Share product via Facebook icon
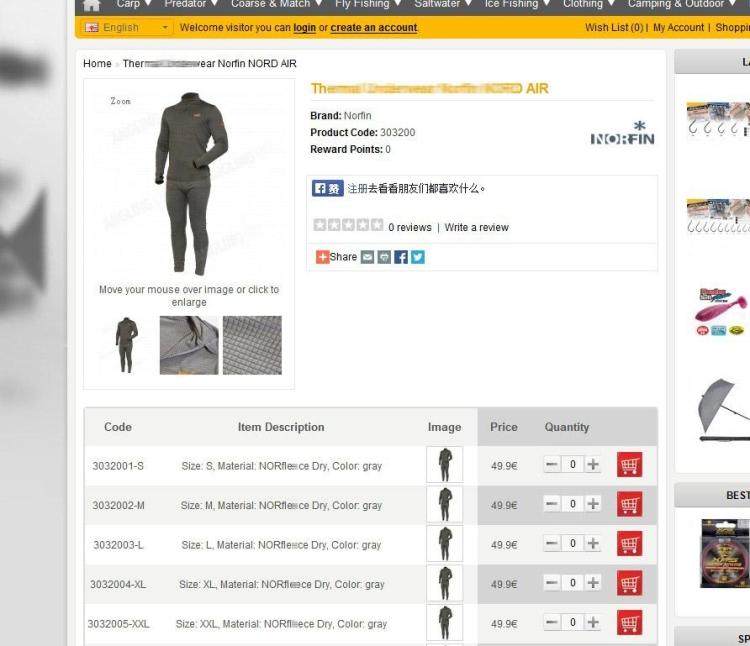The width and height of the screenshot is (750, 646). (401, 257)
